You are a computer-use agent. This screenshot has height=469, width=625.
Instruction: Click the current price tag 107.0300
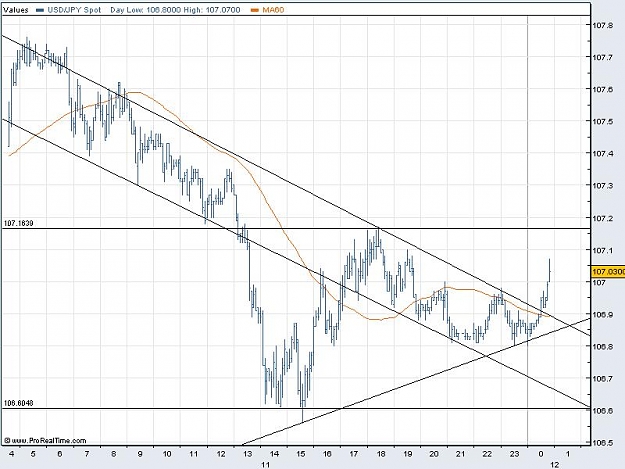click(608, 272)
